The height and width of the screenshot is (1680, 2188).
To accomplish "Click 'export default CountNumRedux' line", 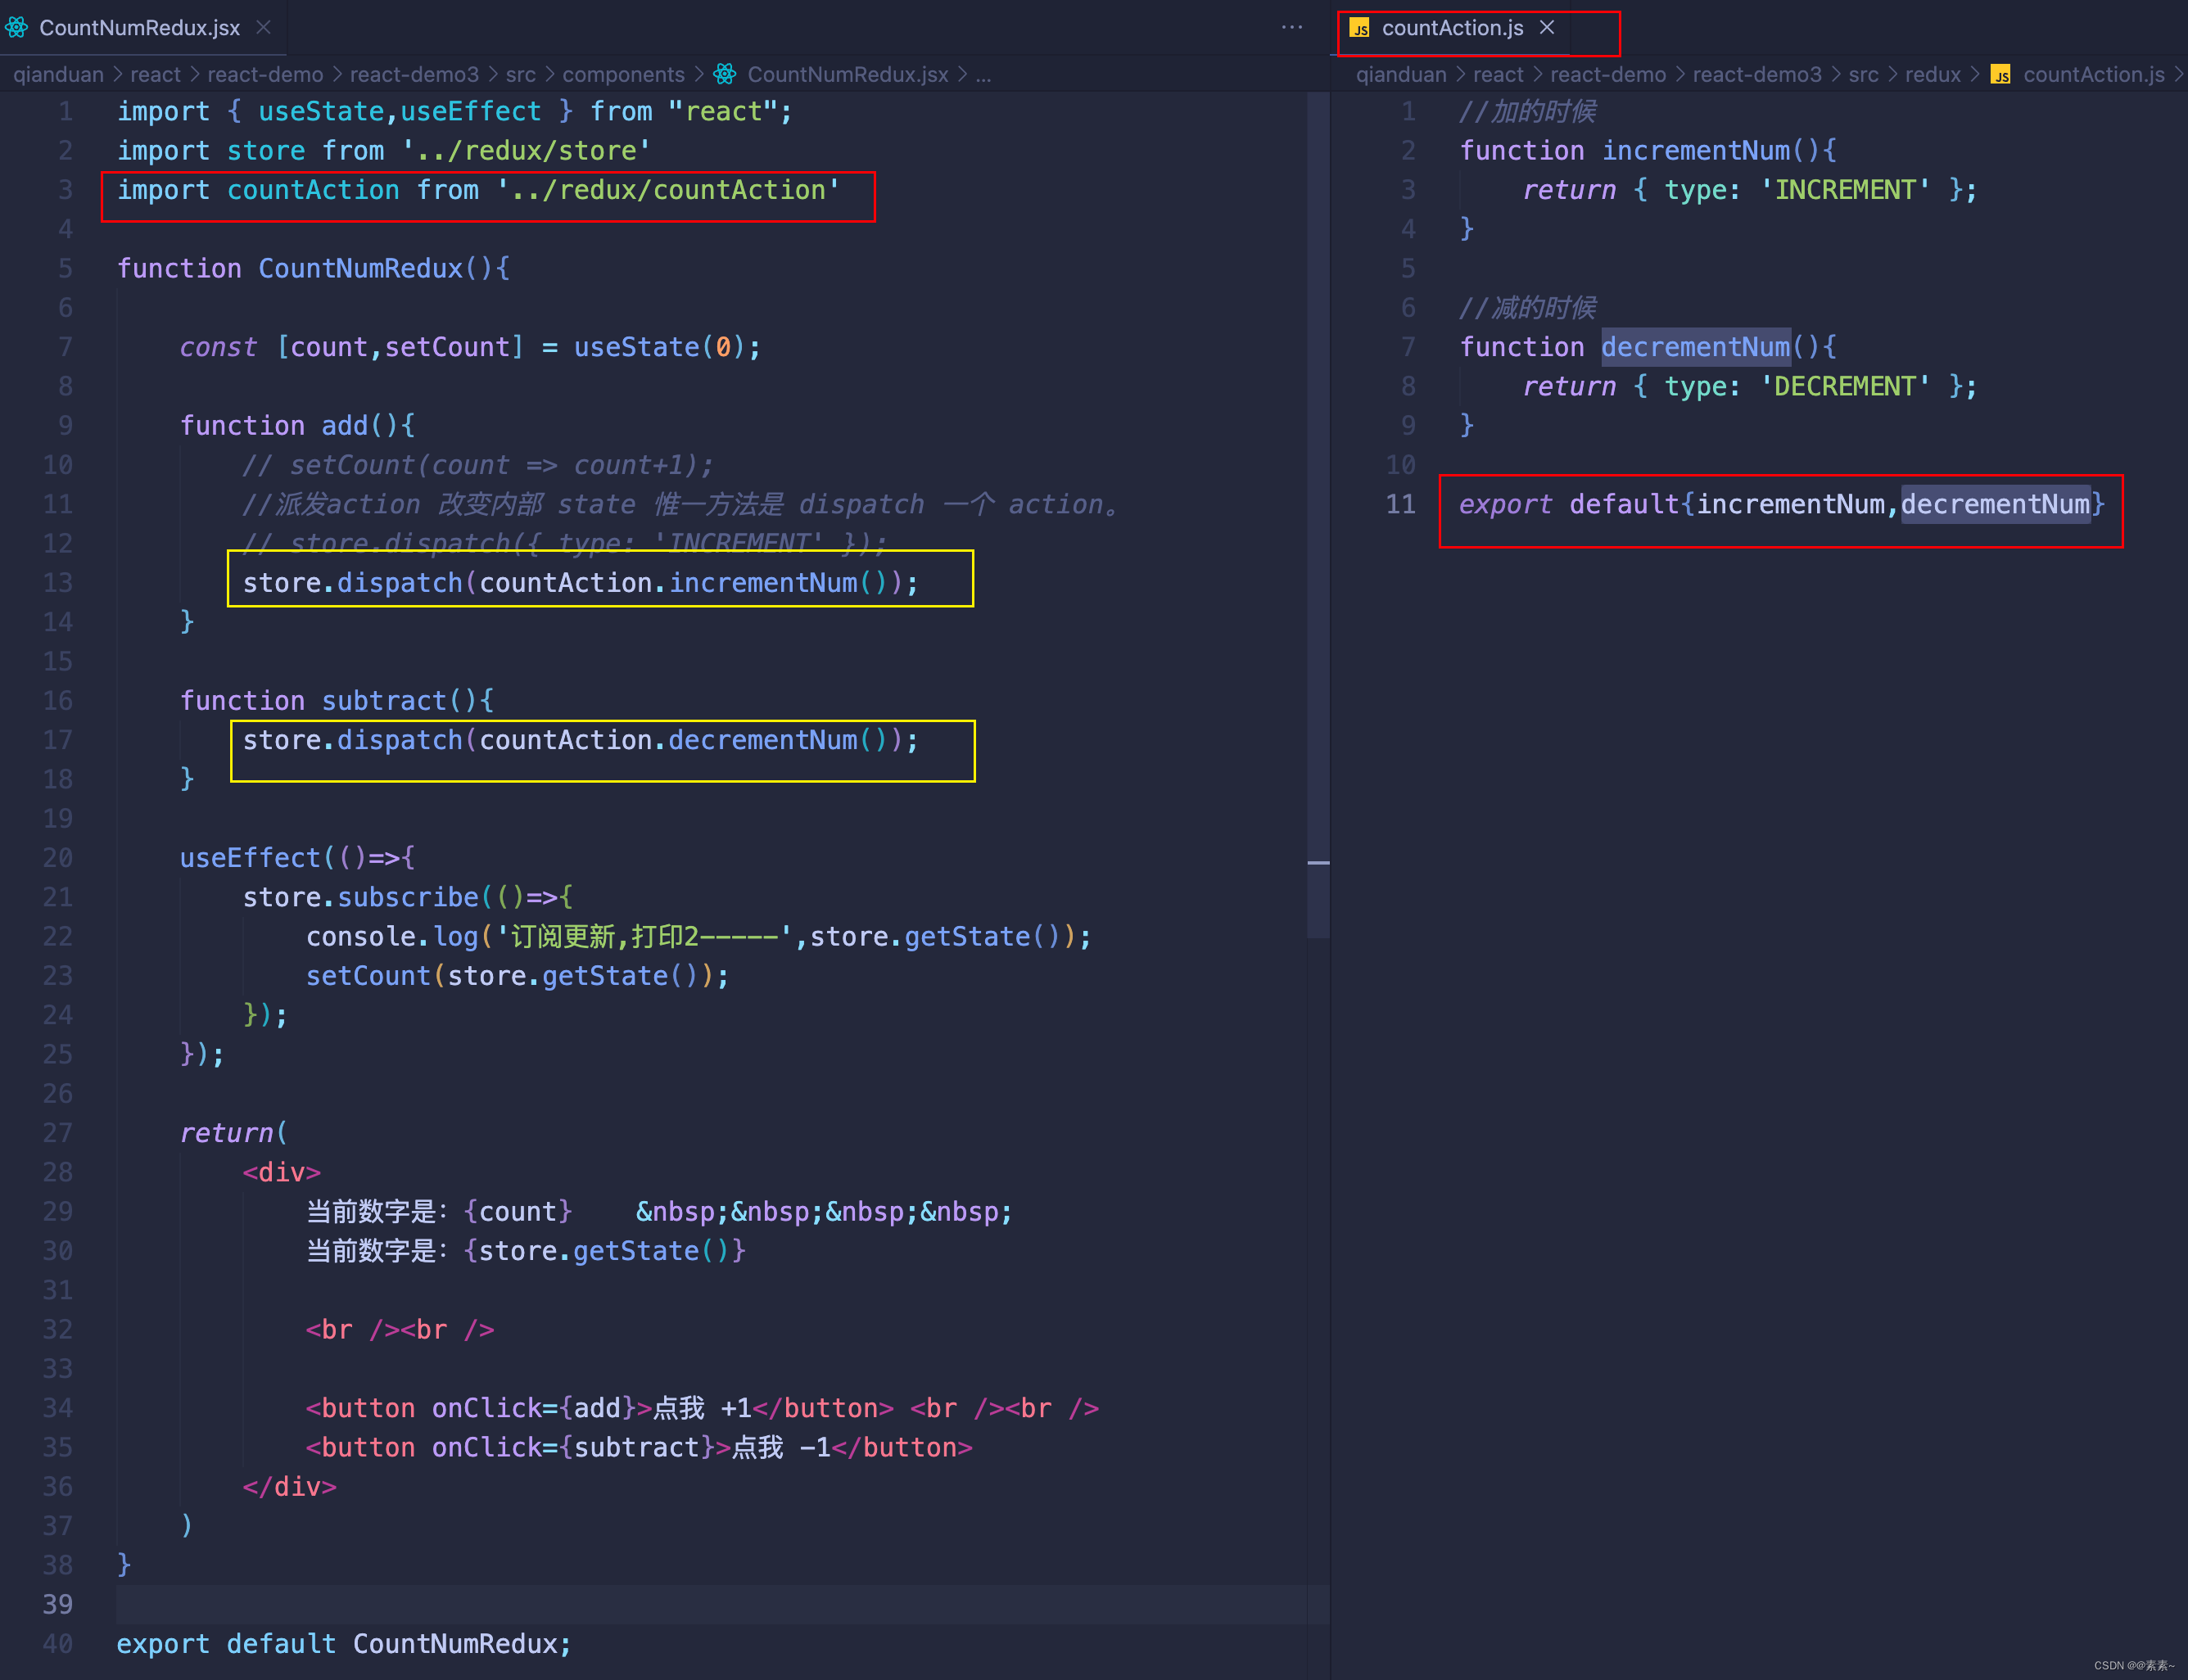I will pos(344,1644).
